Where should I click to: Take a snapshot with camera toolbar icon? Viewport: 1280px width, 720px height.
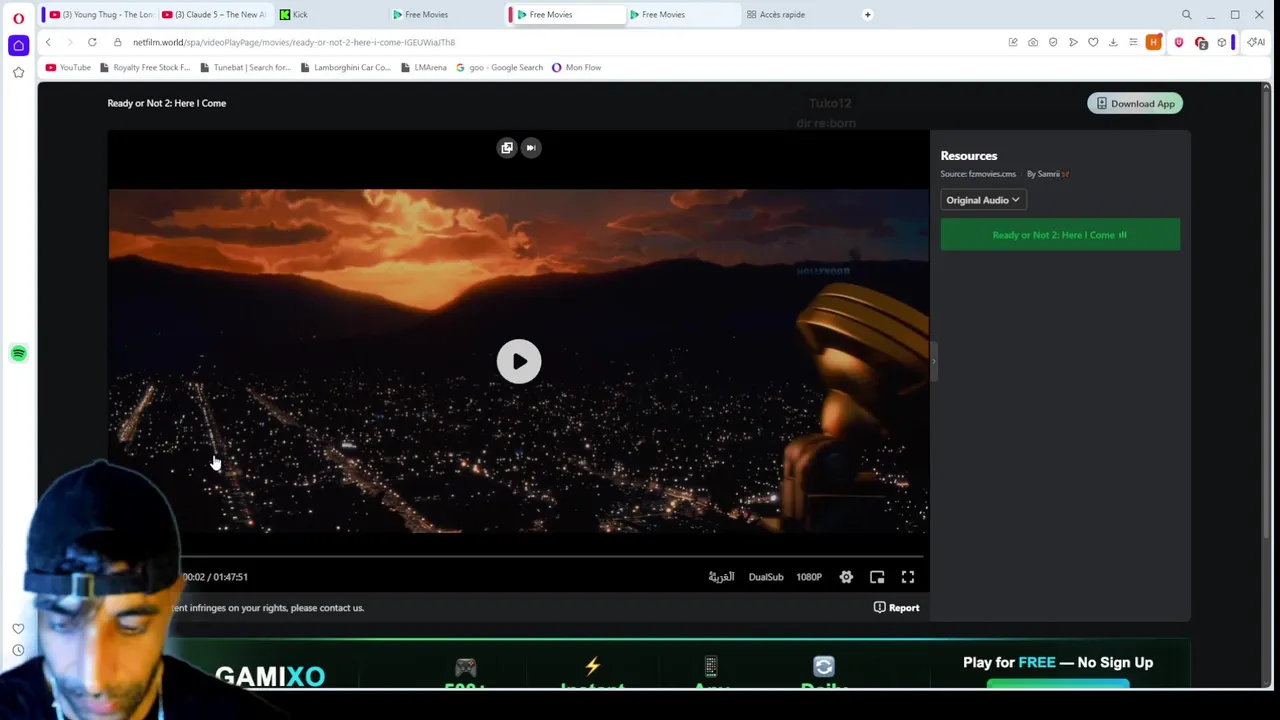pos(1033,42)
